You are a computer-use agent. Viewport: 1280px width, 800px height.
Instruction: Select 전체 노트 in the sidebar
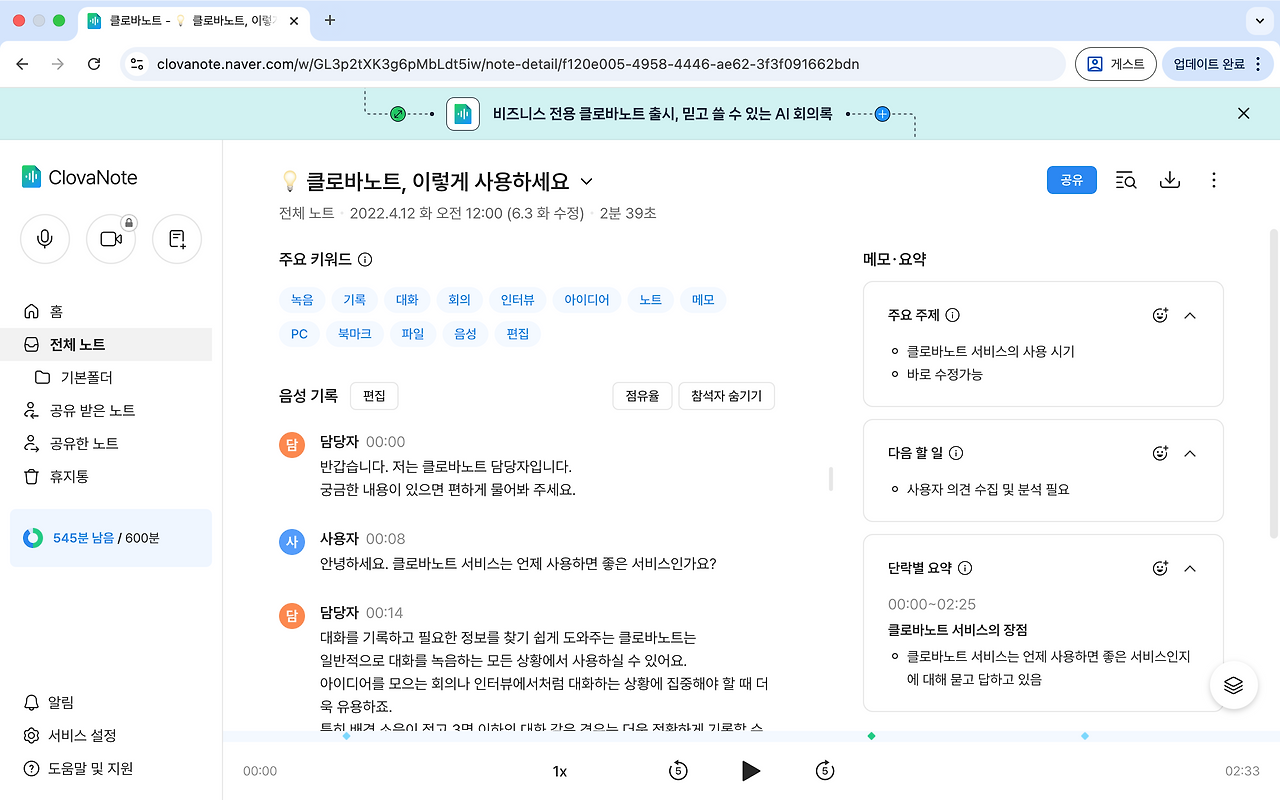(106, 344)
